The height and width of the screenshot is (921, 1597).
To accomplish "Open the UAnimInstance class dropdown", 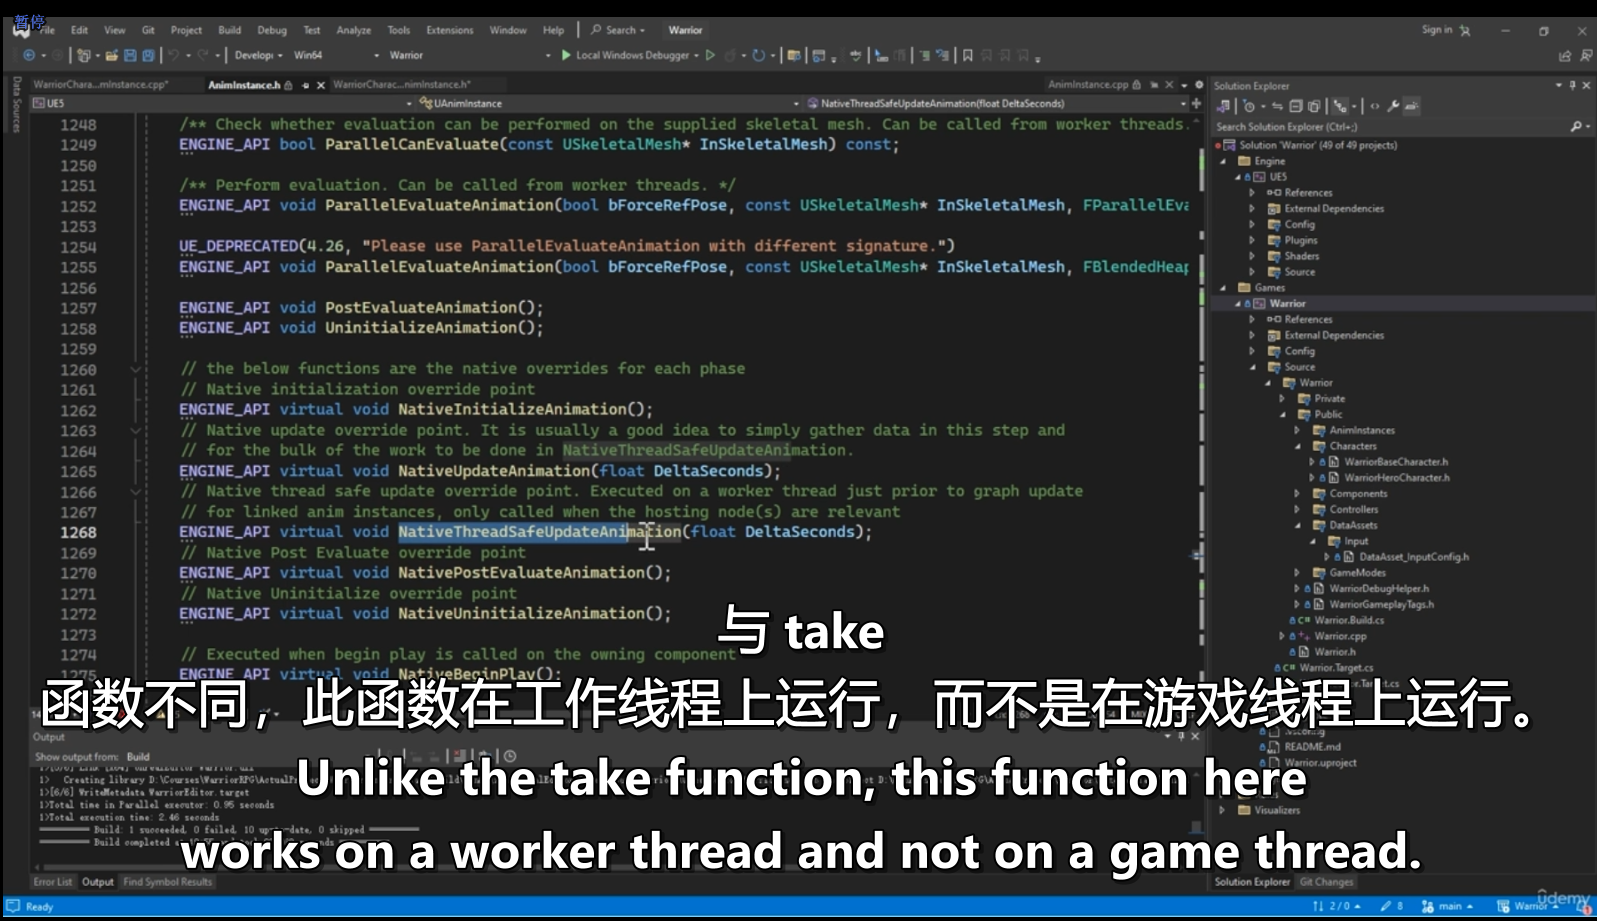I will point(608,103).
